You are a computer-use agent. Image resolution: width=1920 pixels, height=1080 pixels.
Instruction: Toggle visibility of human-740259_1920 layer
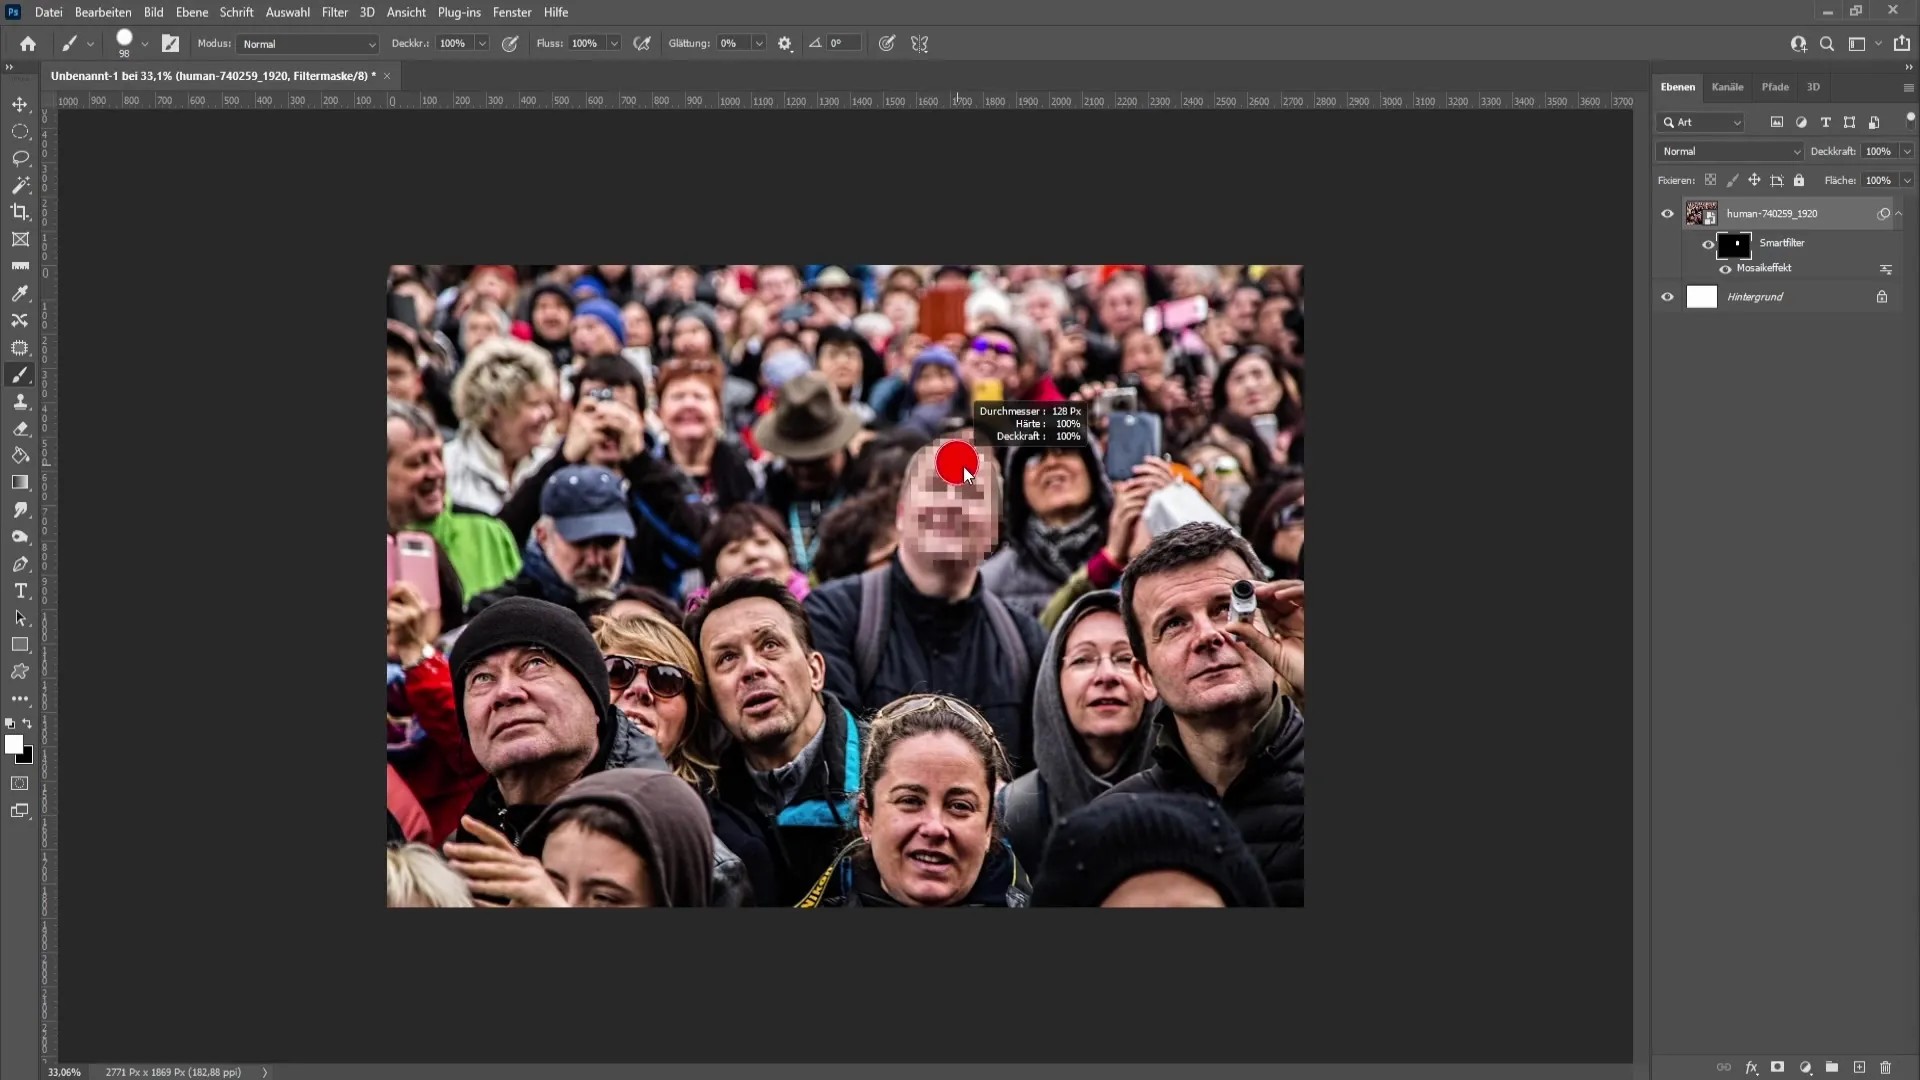point(1667,211)
